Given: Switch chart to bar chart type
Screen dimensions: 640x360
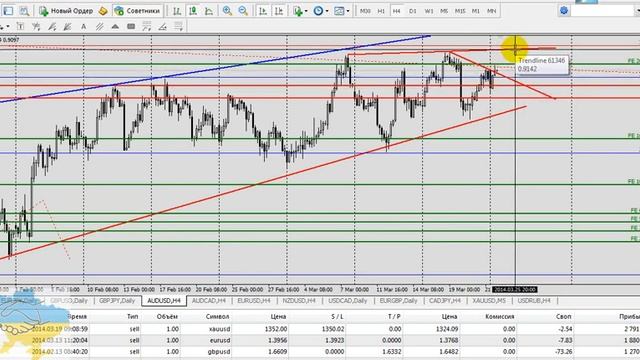Looking at the screenshot, I should point(177,11).
